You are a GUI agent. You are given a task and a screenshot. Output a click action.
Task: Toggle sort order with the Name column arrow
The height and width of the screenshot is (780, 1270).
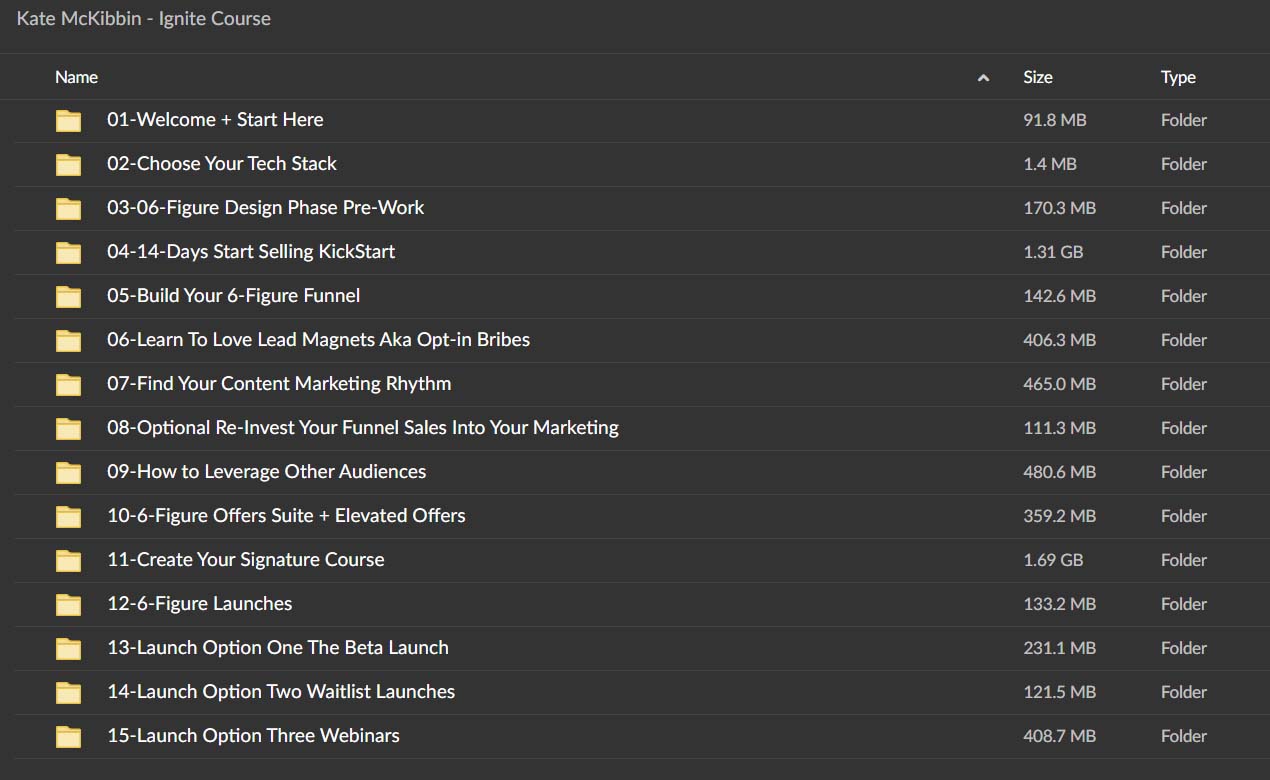tap(983, 78)
